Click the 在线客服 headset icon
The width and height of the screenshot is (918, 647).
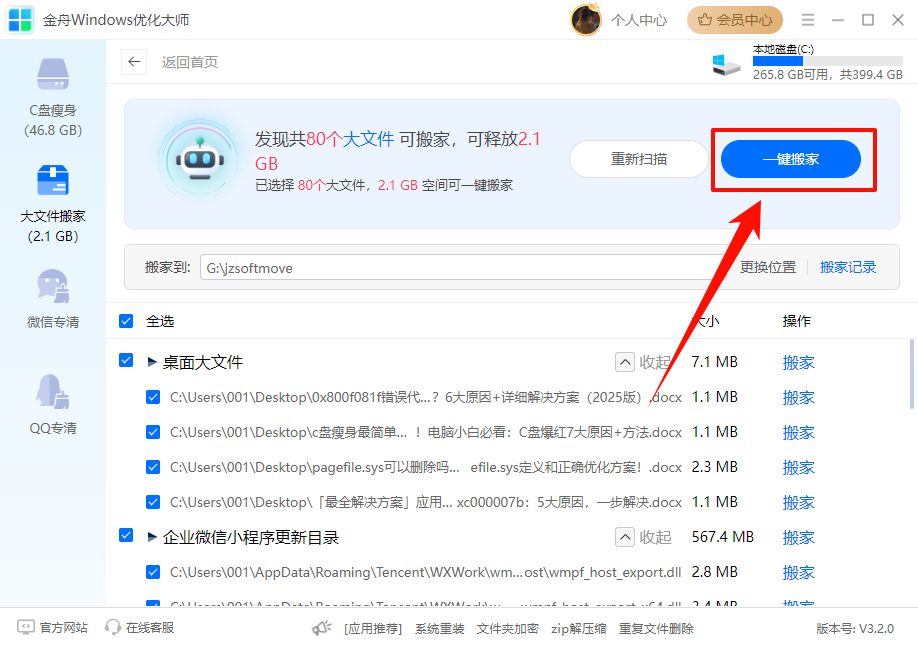point(112,627)
